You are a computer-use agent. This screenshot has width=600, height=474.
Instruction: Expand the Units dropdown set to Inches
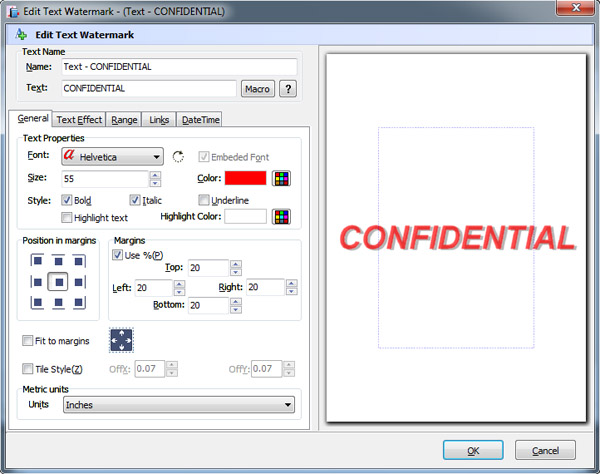(179, 404)
